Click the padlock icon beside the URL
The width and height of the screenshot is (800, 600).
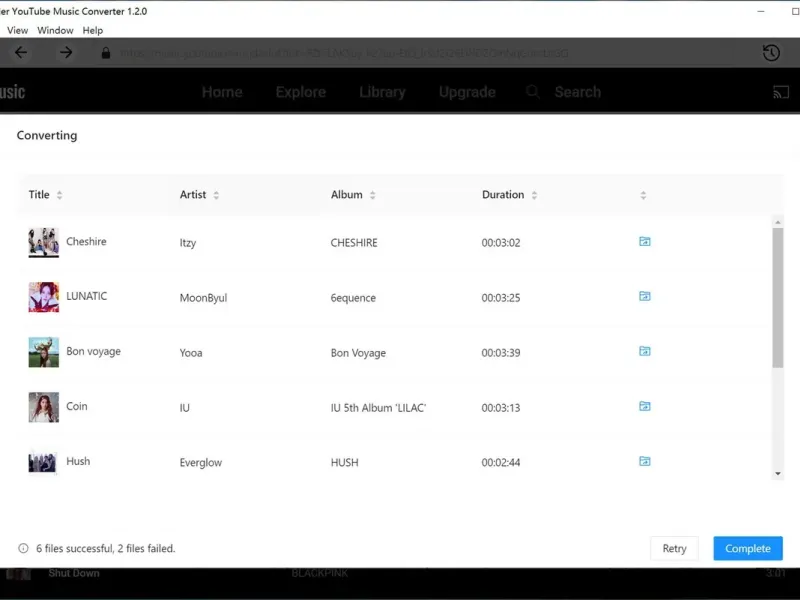click(x=106, y=53)
